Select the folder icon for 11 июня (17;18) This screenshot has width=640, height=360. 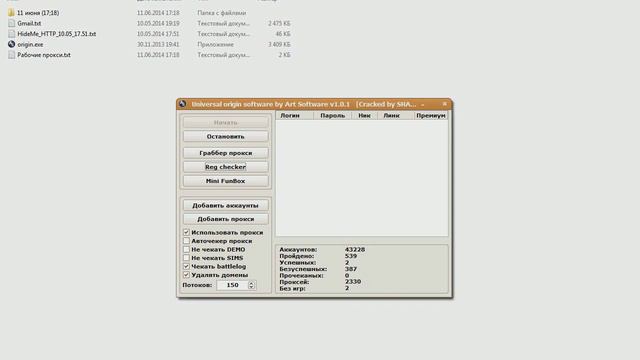pyautogui.click(x=11, y=13)
